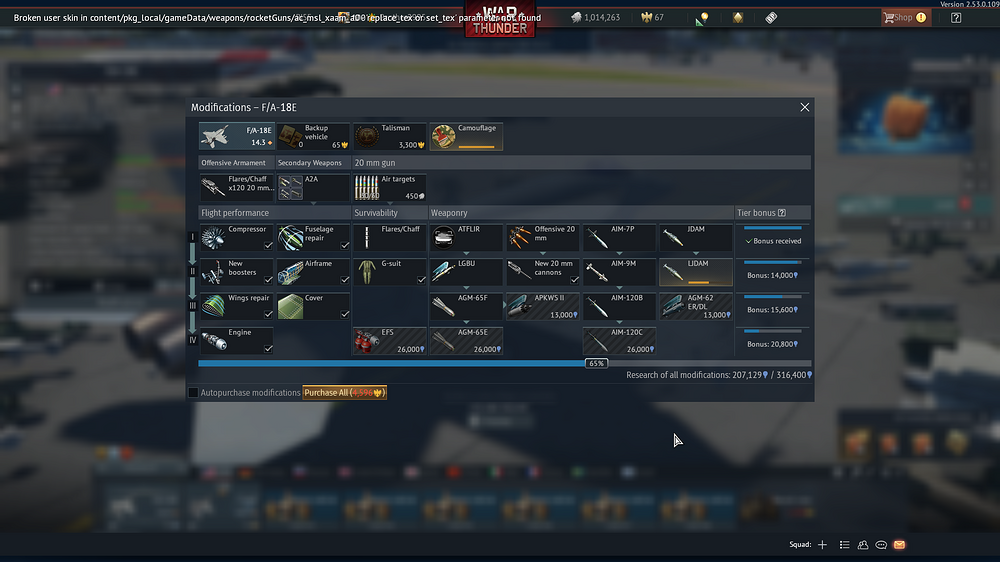Buy the Talisman for 3,300
Viewport: 1000px width, 562px height.
click(x=390, y=137)
